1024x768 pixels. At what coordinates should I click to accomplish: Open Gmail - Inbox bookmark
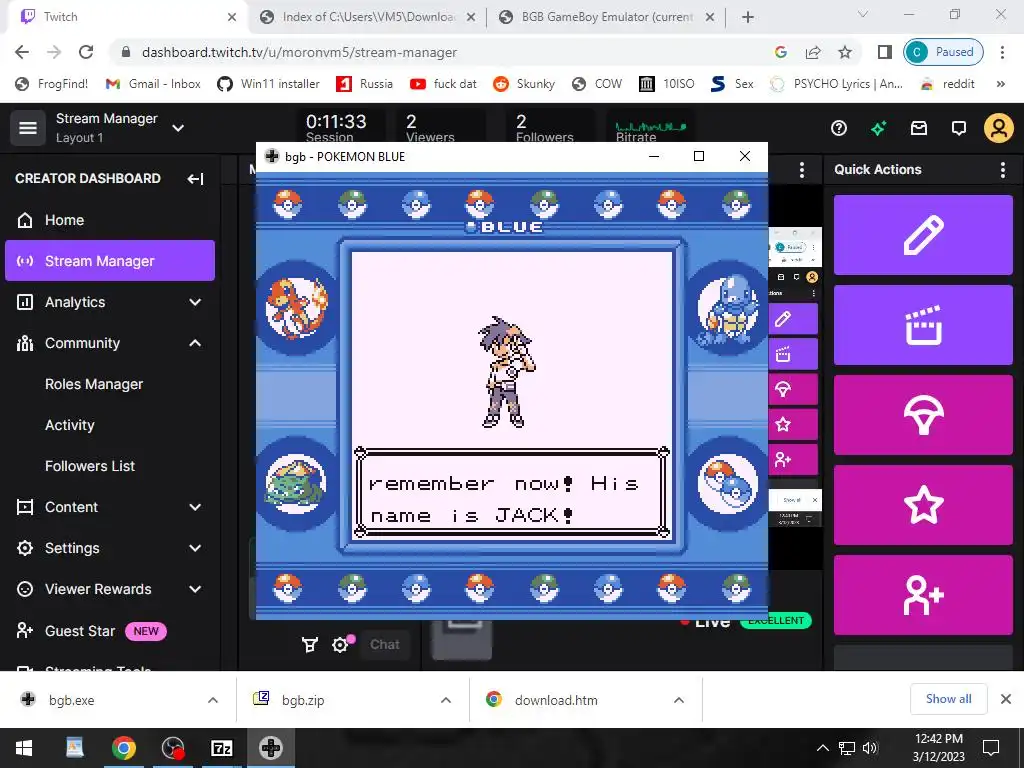coord(153,84)
